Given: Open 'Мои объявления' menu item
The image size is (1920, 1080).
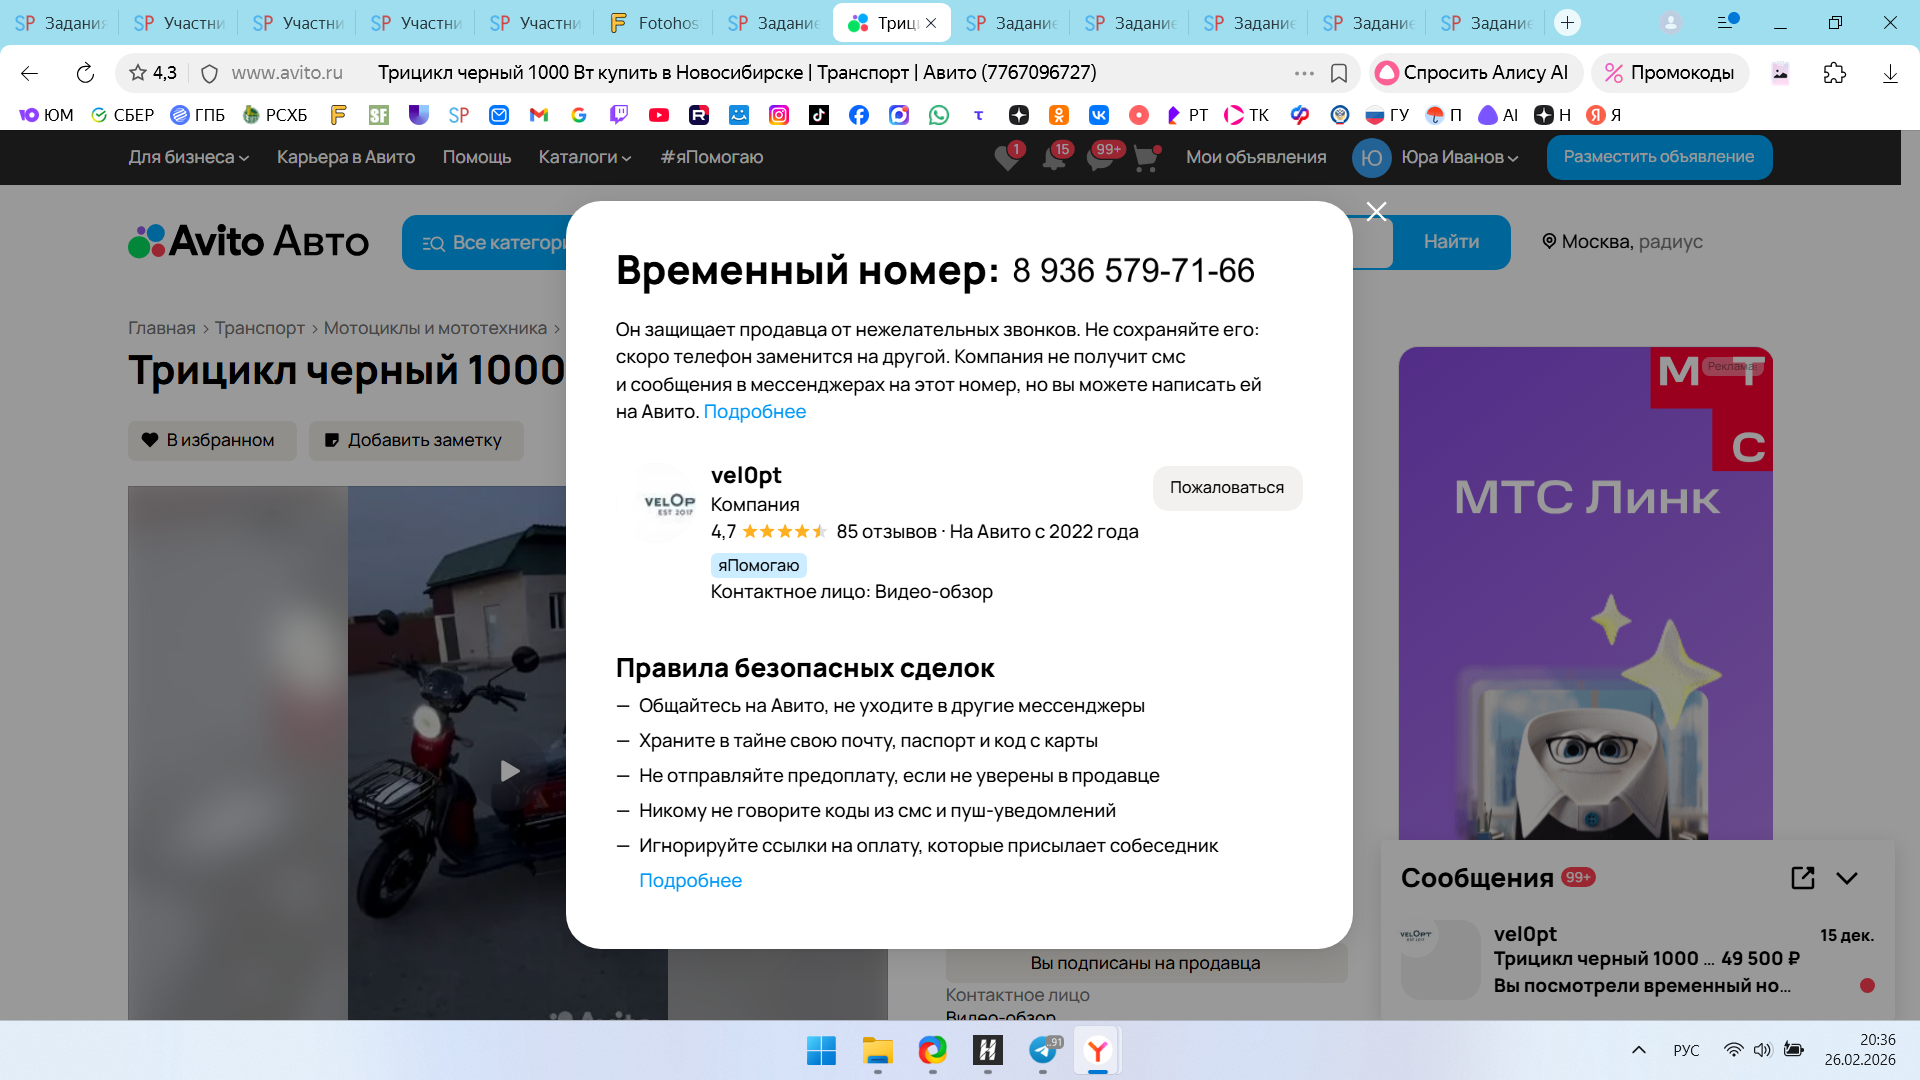Looking at the screenshot, I should (x=1256, y=157).
